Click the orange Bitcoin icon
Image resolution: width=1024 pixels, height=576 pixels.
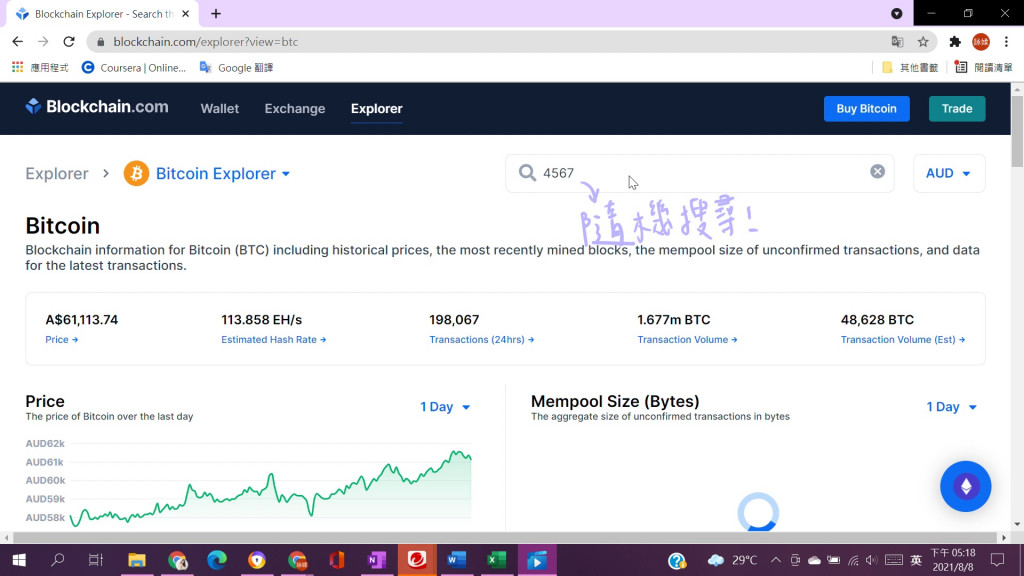136,174
